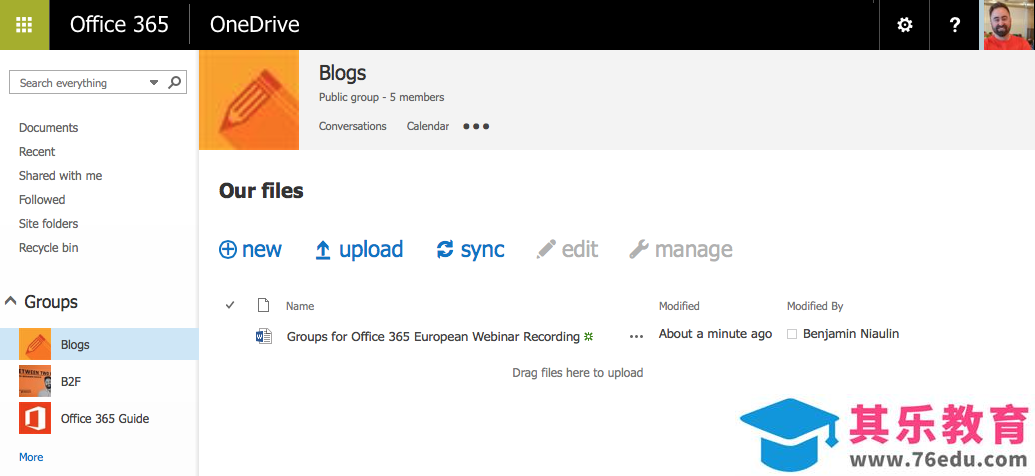The width and height of the screenshot is (1035, 476).
Task: Expand the search scope dropdown arrow
Action: coord(154,83)
